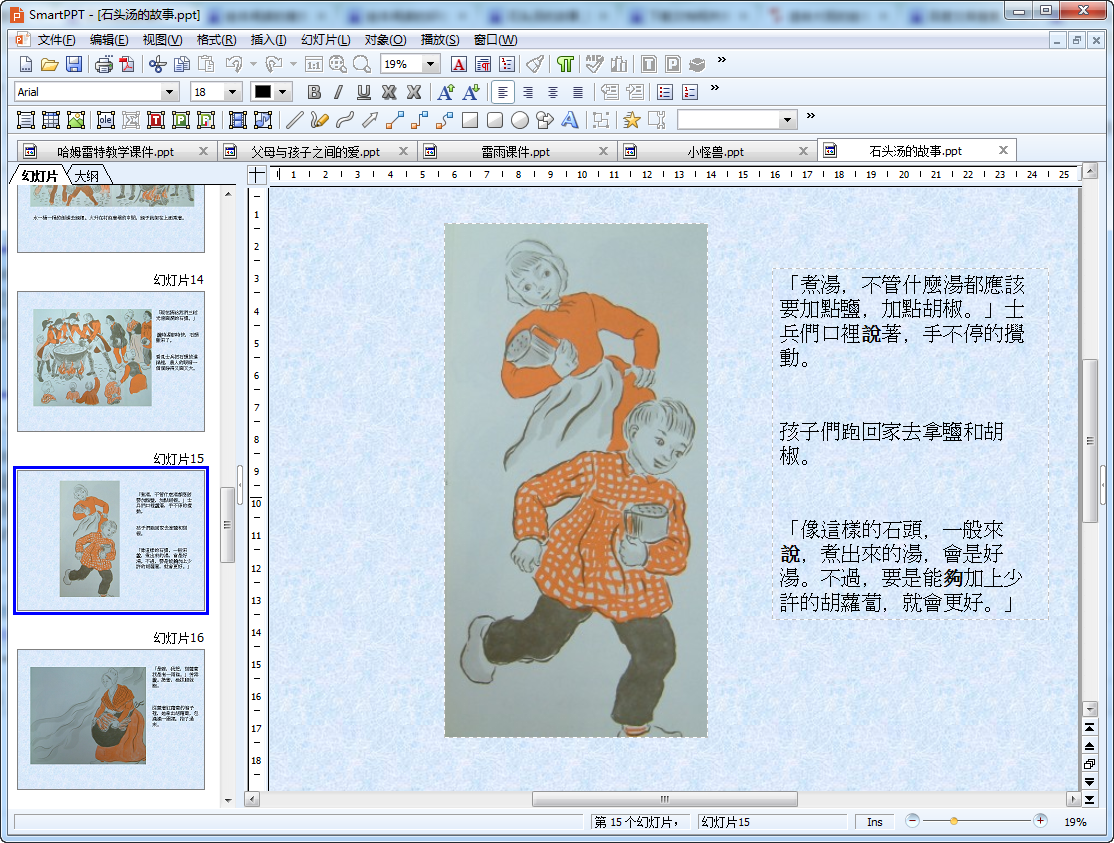Open the yellow star animation icon
Viewport: 1114px width, 843px height.
631,120
